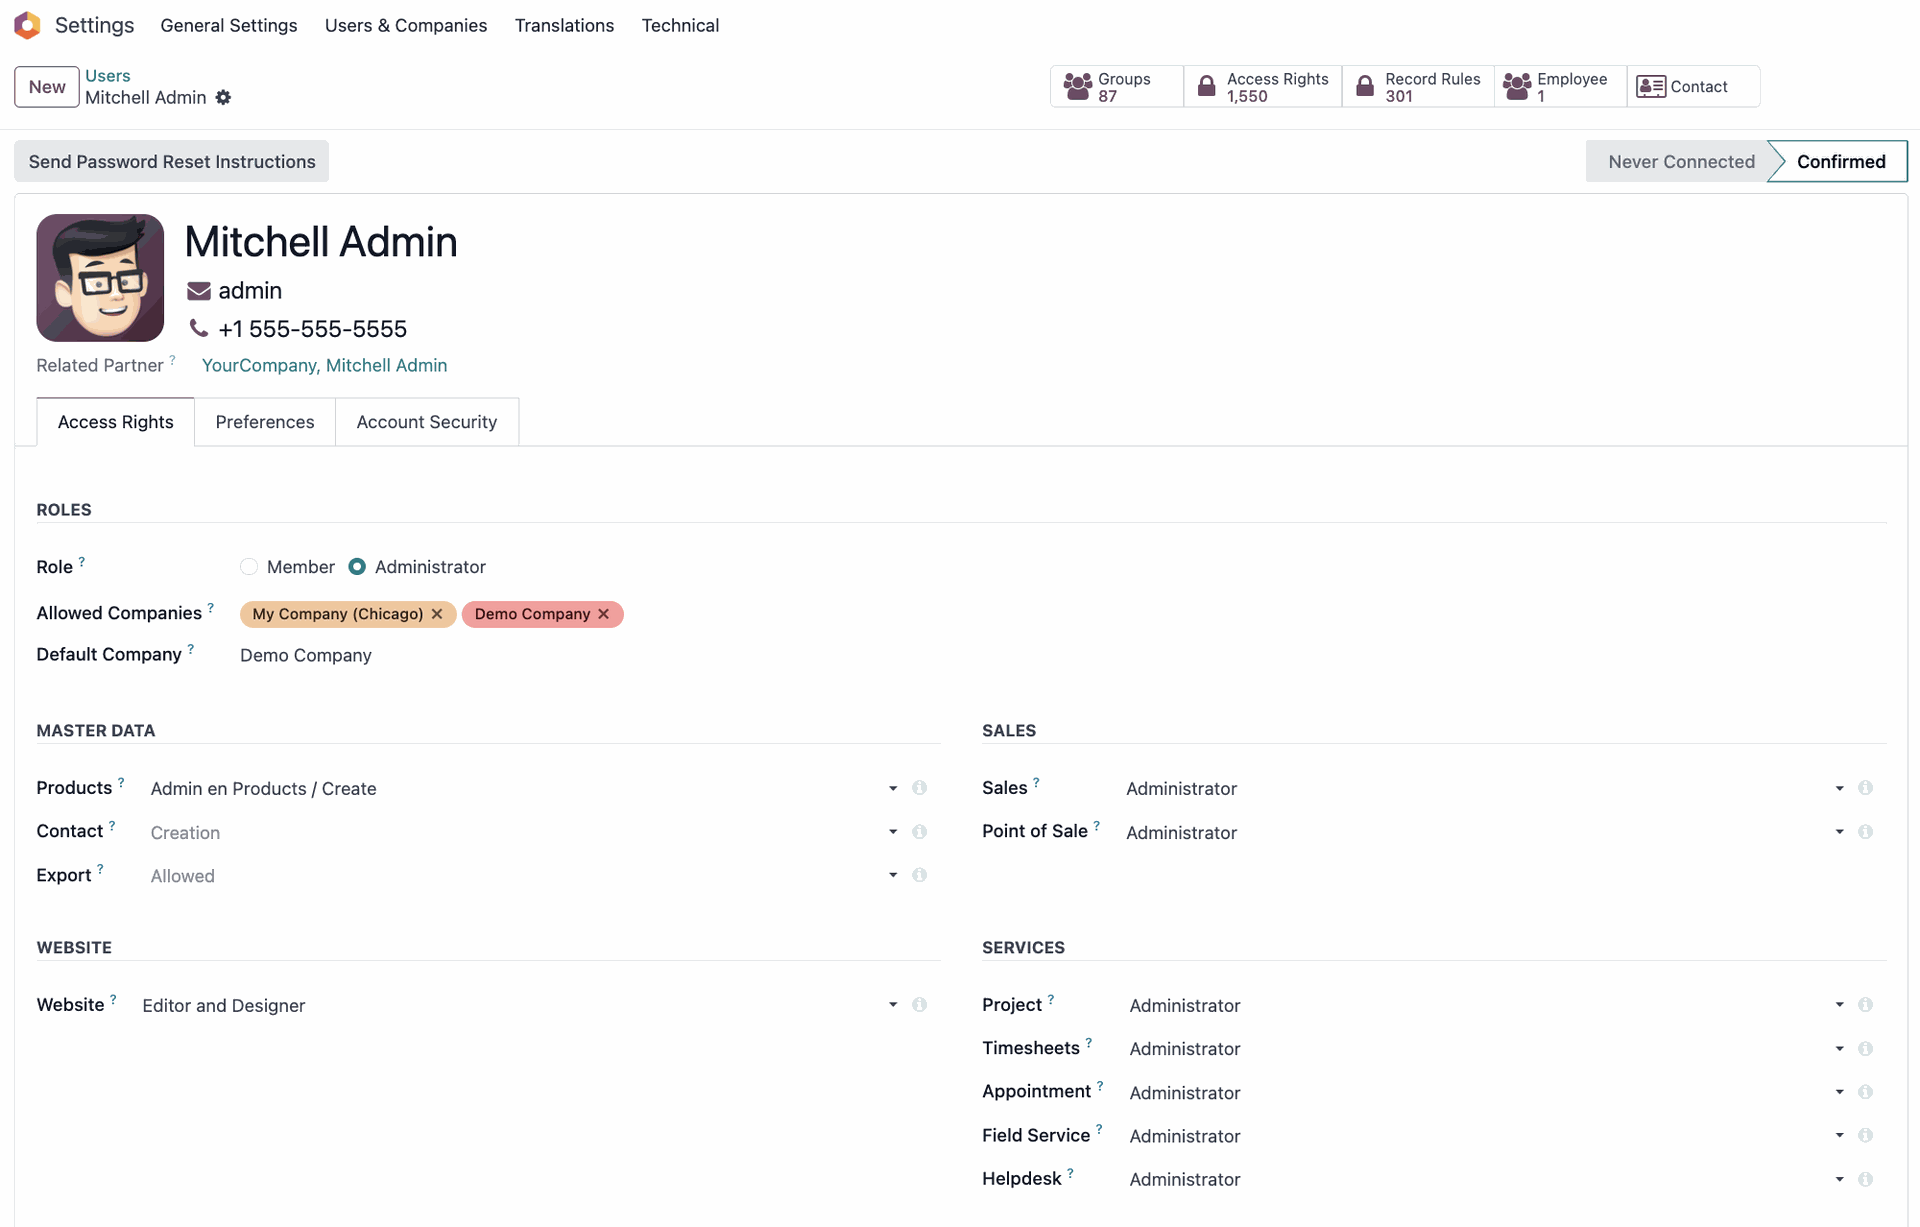The height and width of the screenshot is (1227, 1920).
Task: Open the YourCompany, Mitchell Admin partner link
Action: [324, 365]
